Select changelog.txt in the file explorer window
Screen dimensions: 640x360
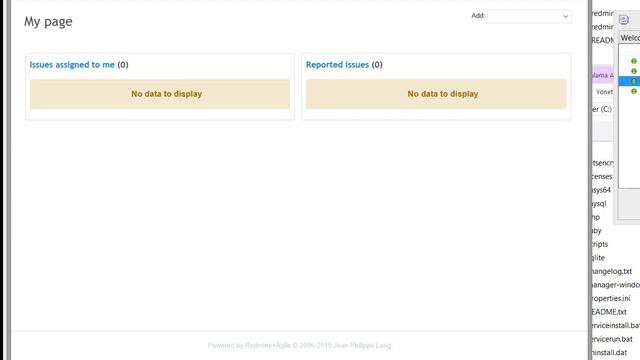pos(612,271)
